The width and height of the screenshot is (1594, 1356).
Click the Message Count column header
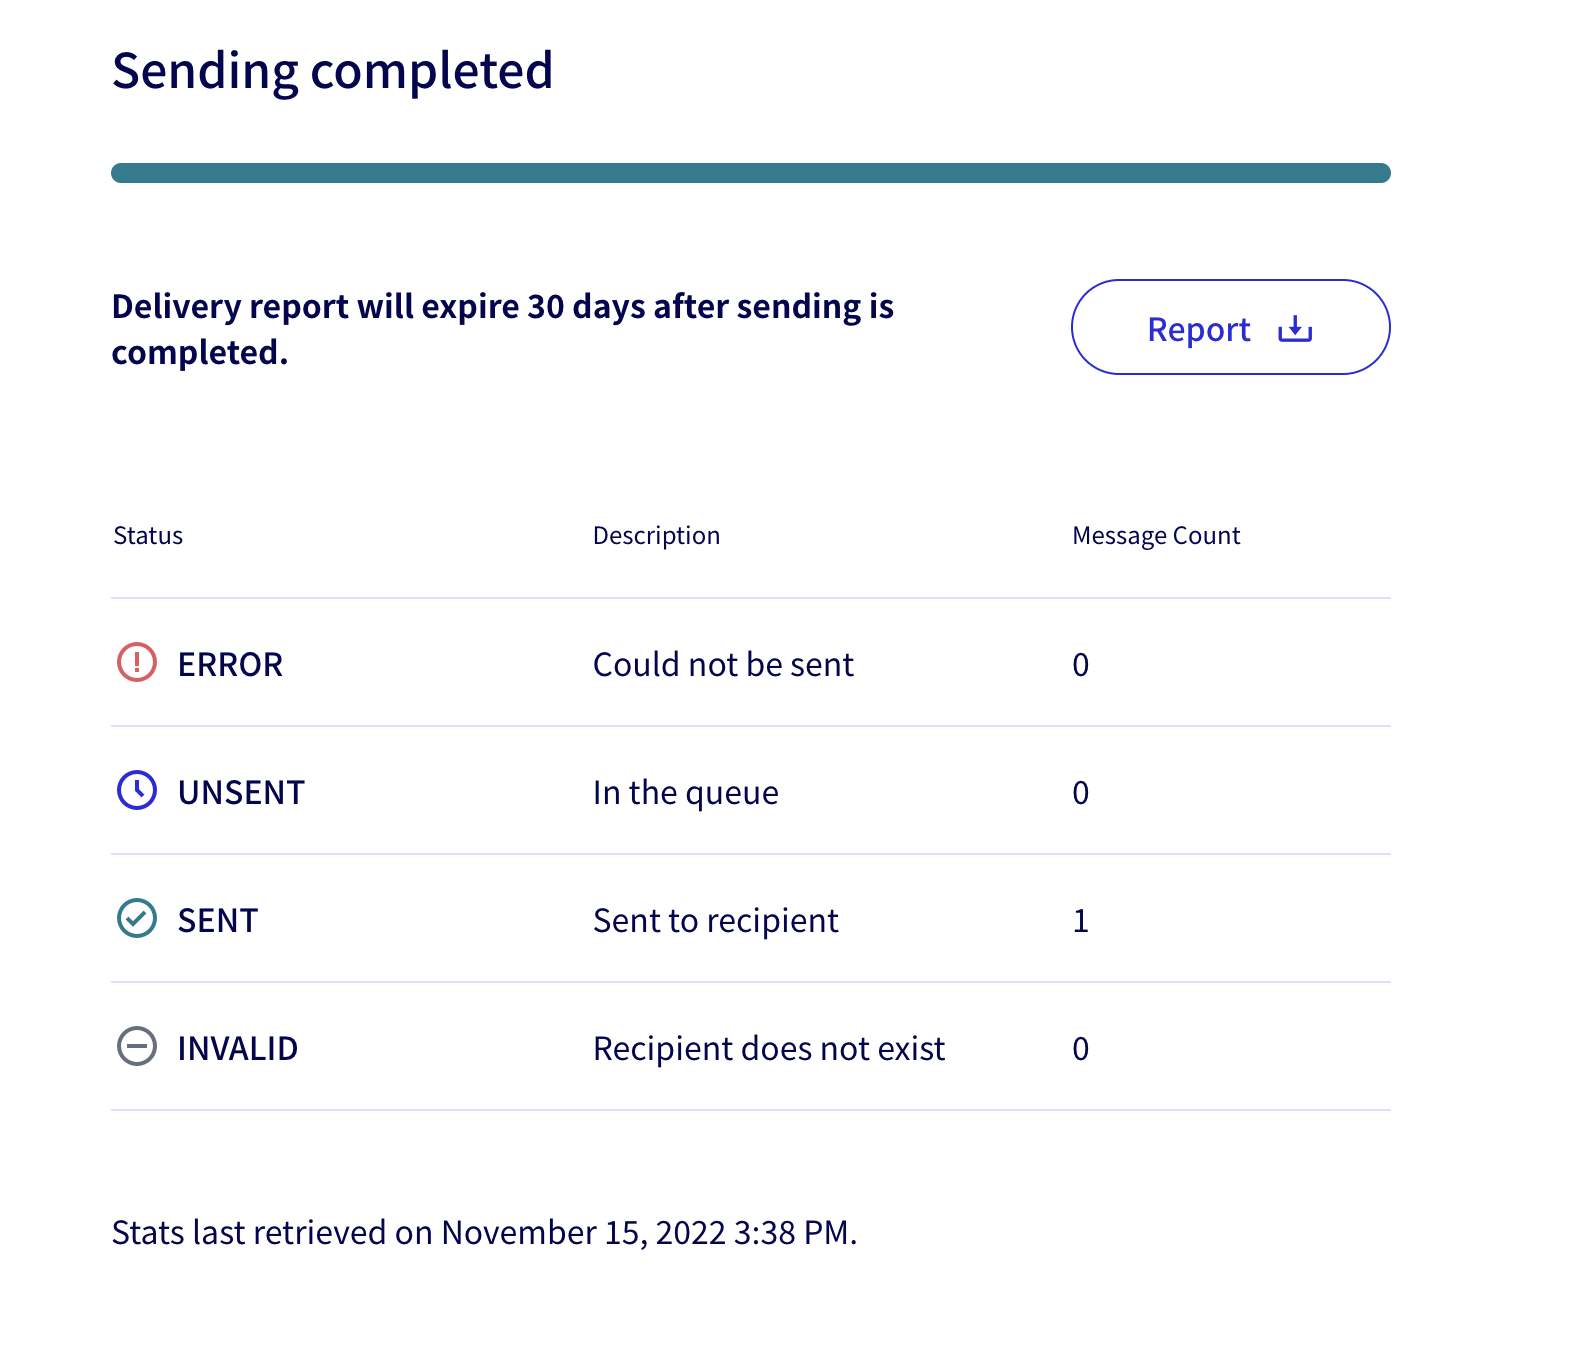tap(1155, 536)
